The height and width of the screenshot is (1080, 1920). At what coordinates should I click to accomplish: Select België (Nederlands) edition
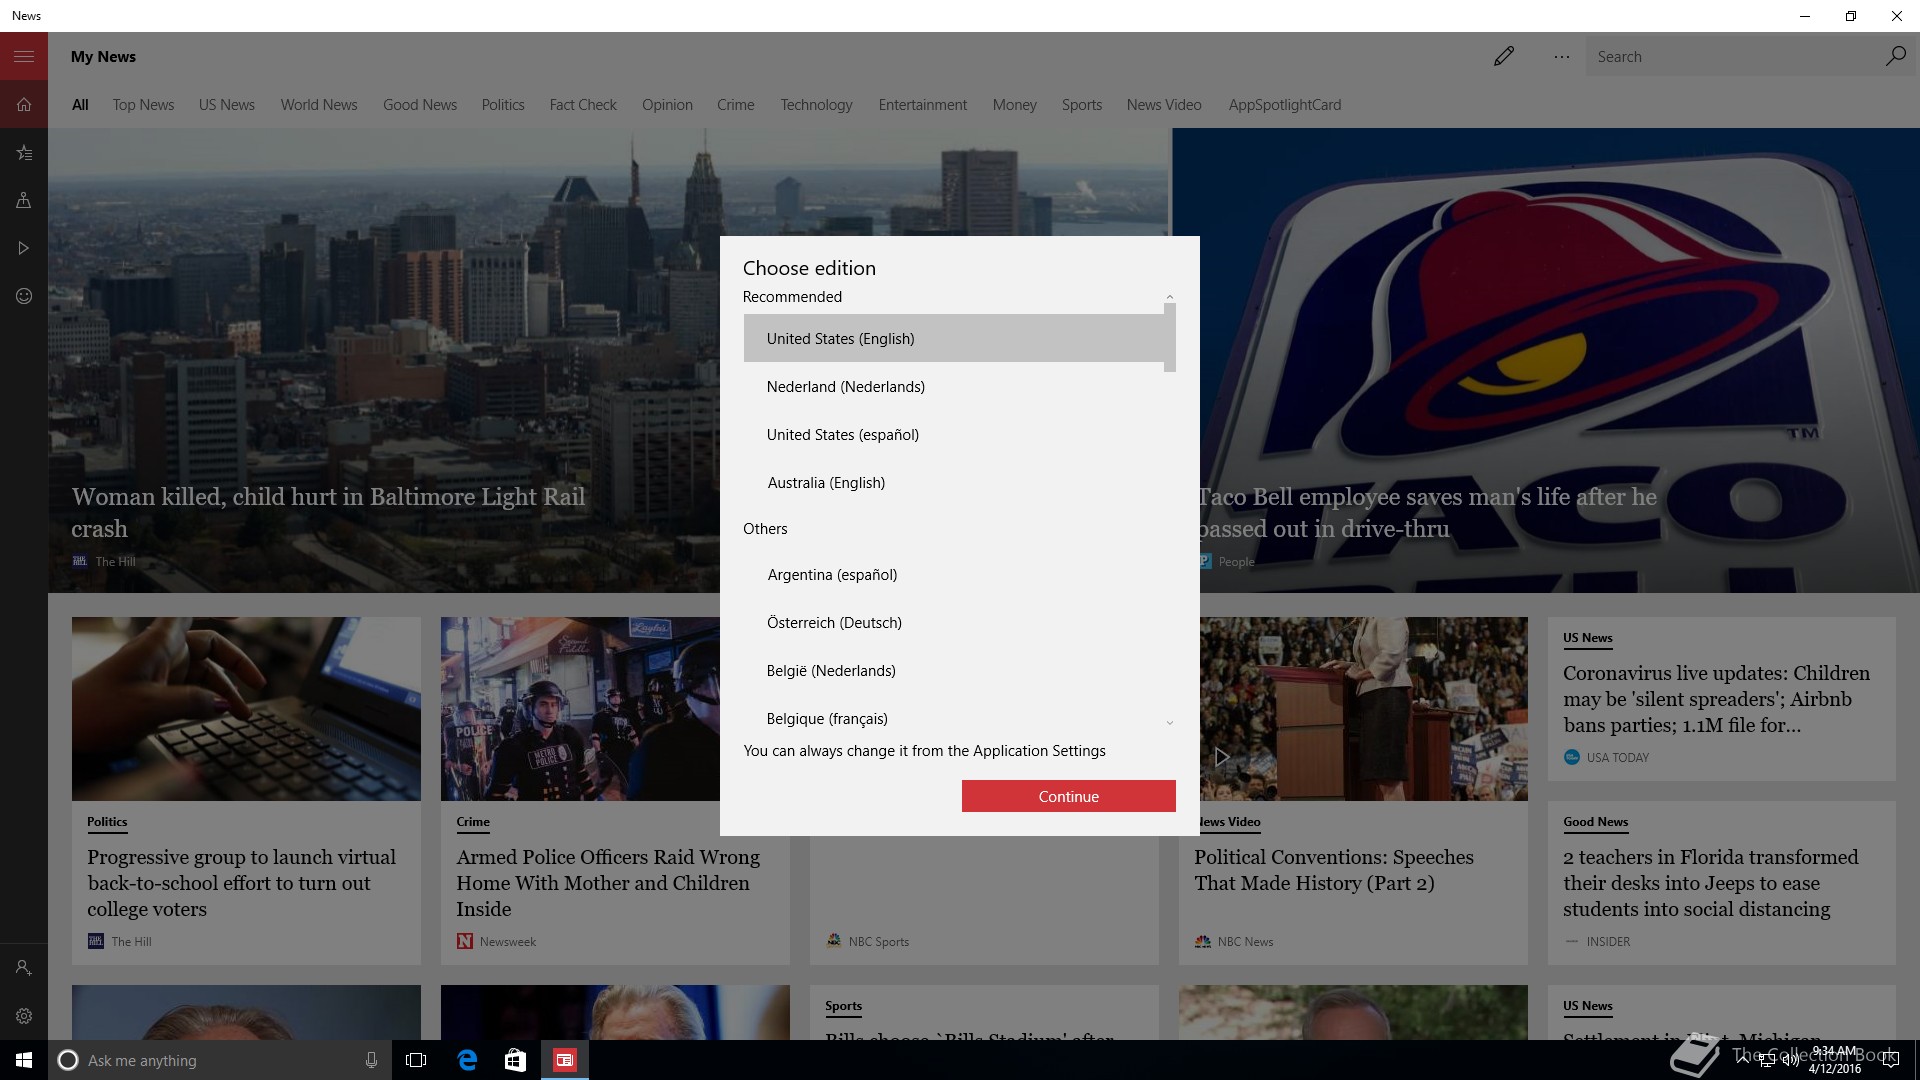tap(954, 670)
